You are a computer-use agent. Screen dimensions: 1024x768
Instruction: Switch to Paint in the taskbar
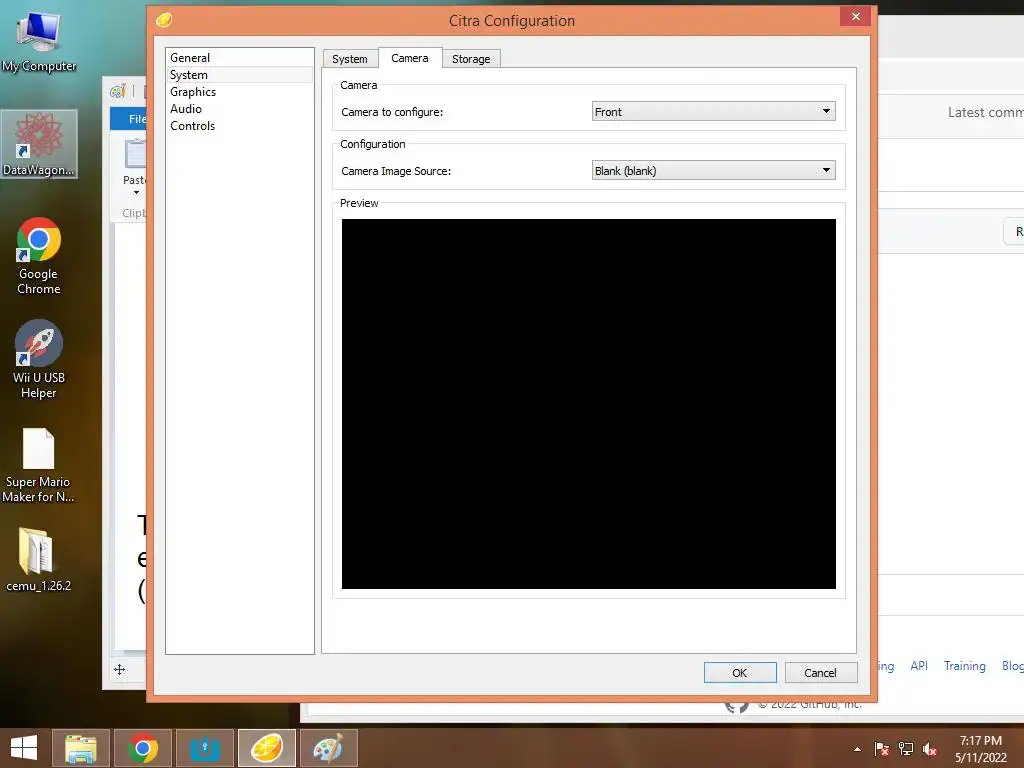point(328,748)
